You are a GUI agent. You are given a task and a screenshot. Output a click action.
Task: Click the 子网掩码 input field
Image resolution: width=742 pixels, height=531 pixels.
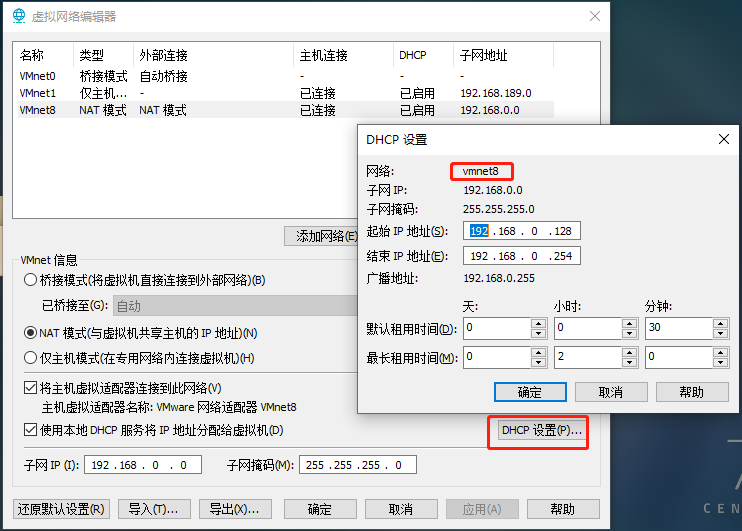click(358, 465)
